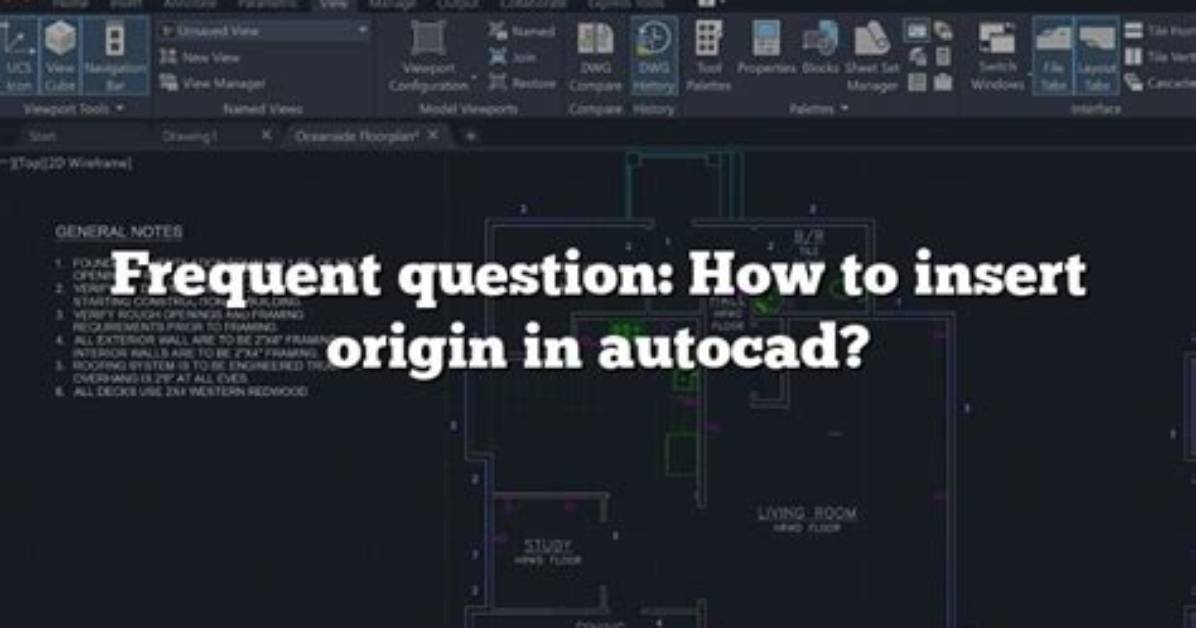1196x628 pixels.
Task: Open the Sheet Set Manager
Action: (x=872, y=56)
